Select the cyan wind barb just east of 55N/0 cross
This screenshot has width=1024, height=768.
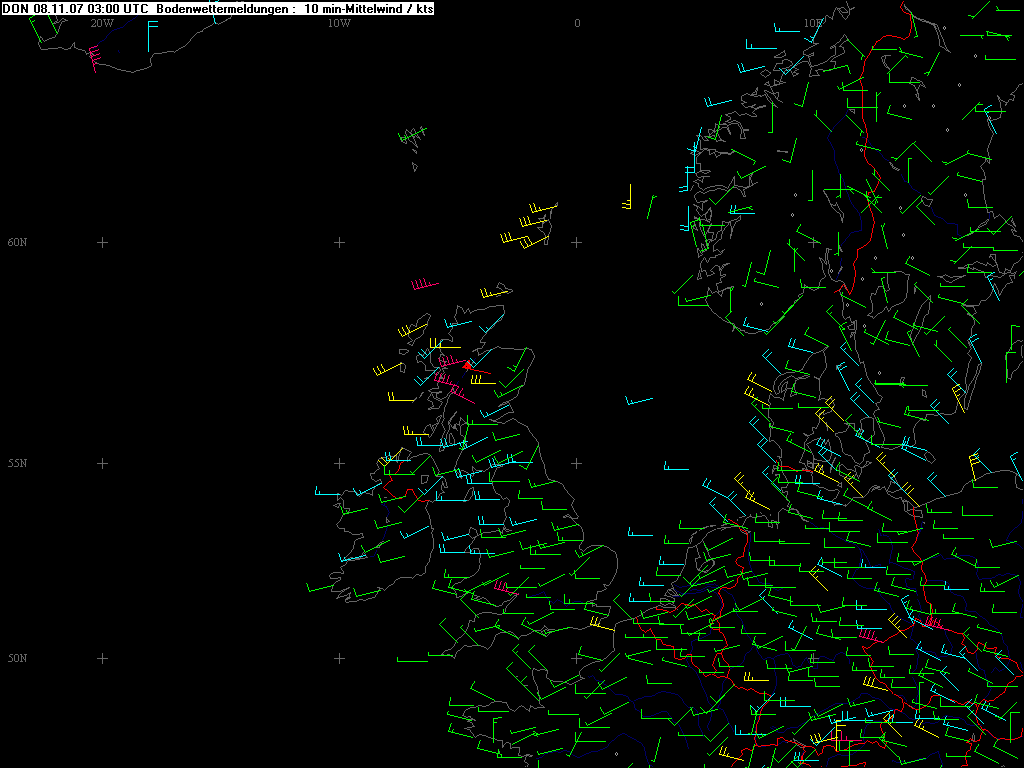point(675,467)
